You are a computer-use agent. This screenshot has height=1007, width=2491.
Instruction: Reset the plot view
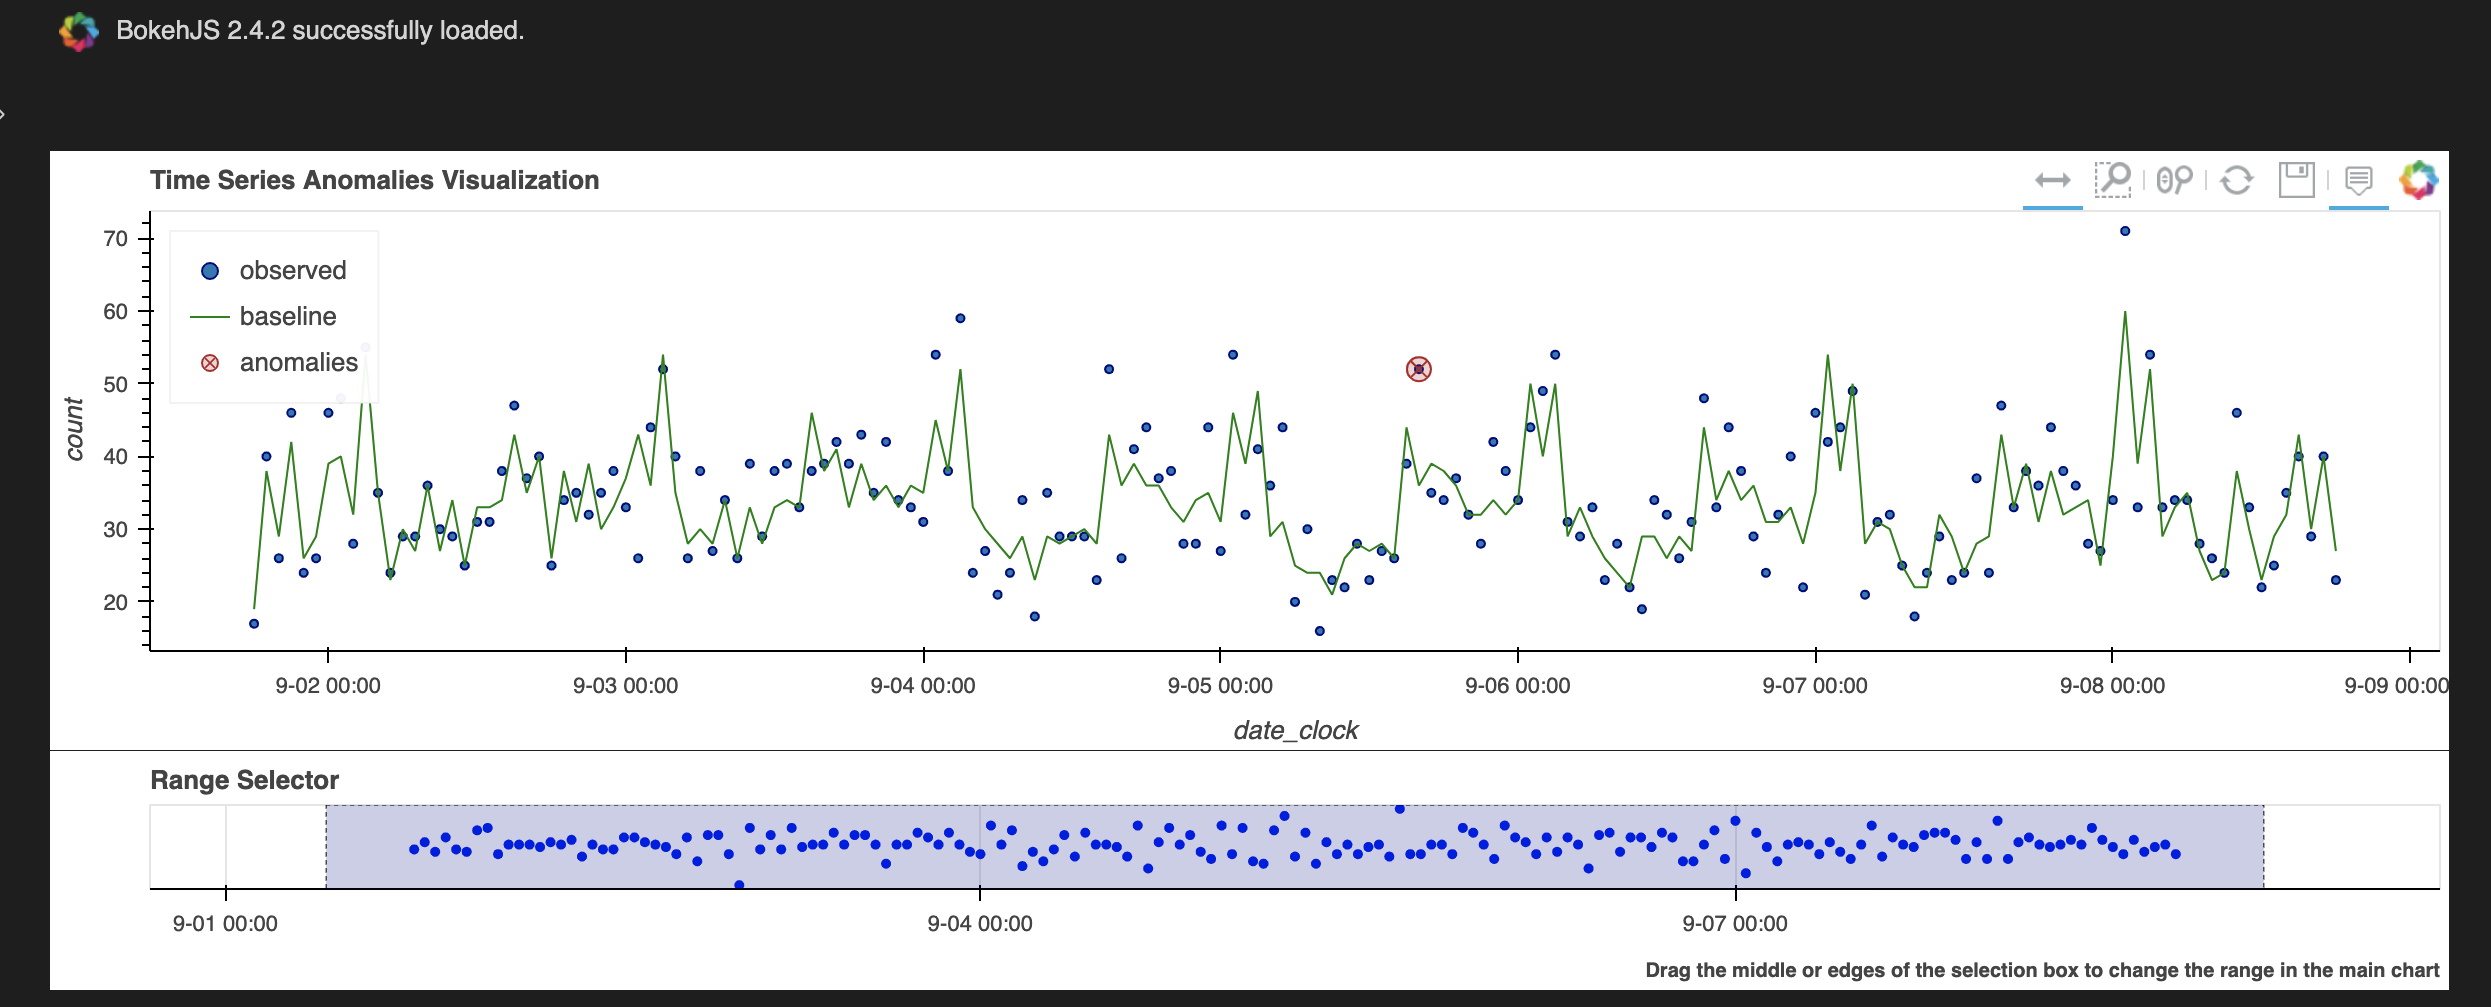2237,181
